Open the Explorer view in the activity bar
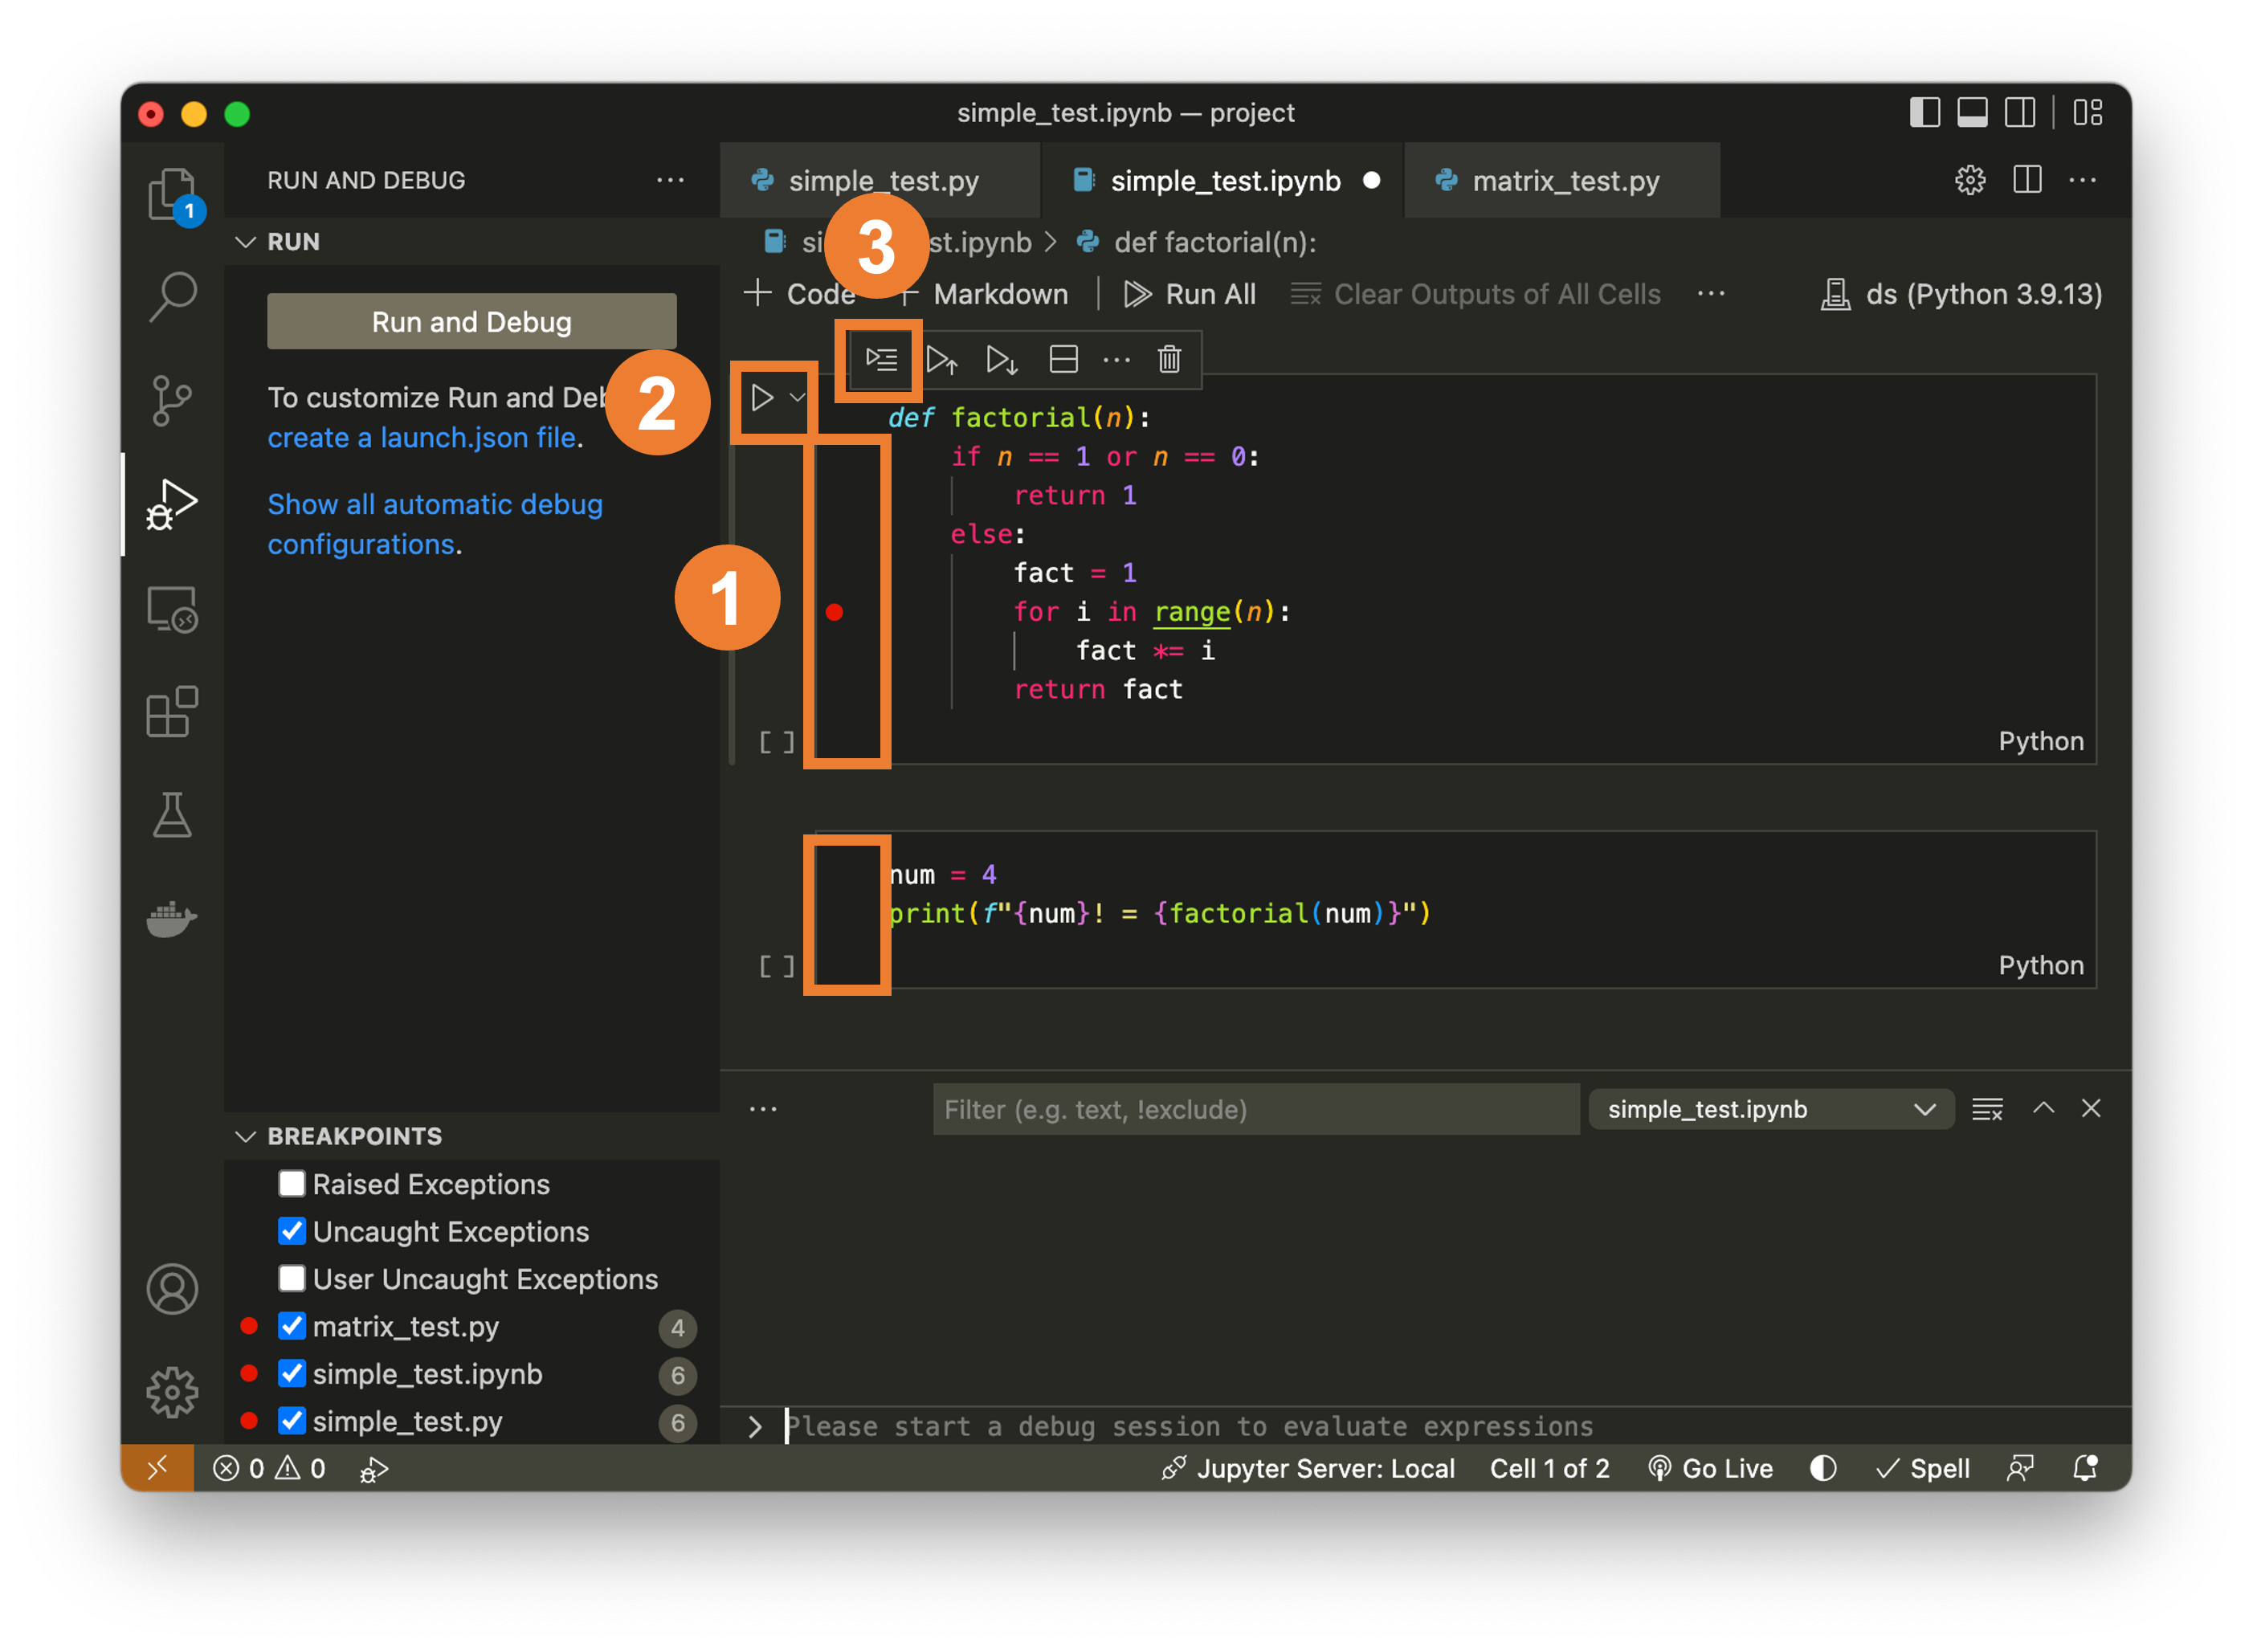This screenshot has width=2253, height=1652. 172,194
